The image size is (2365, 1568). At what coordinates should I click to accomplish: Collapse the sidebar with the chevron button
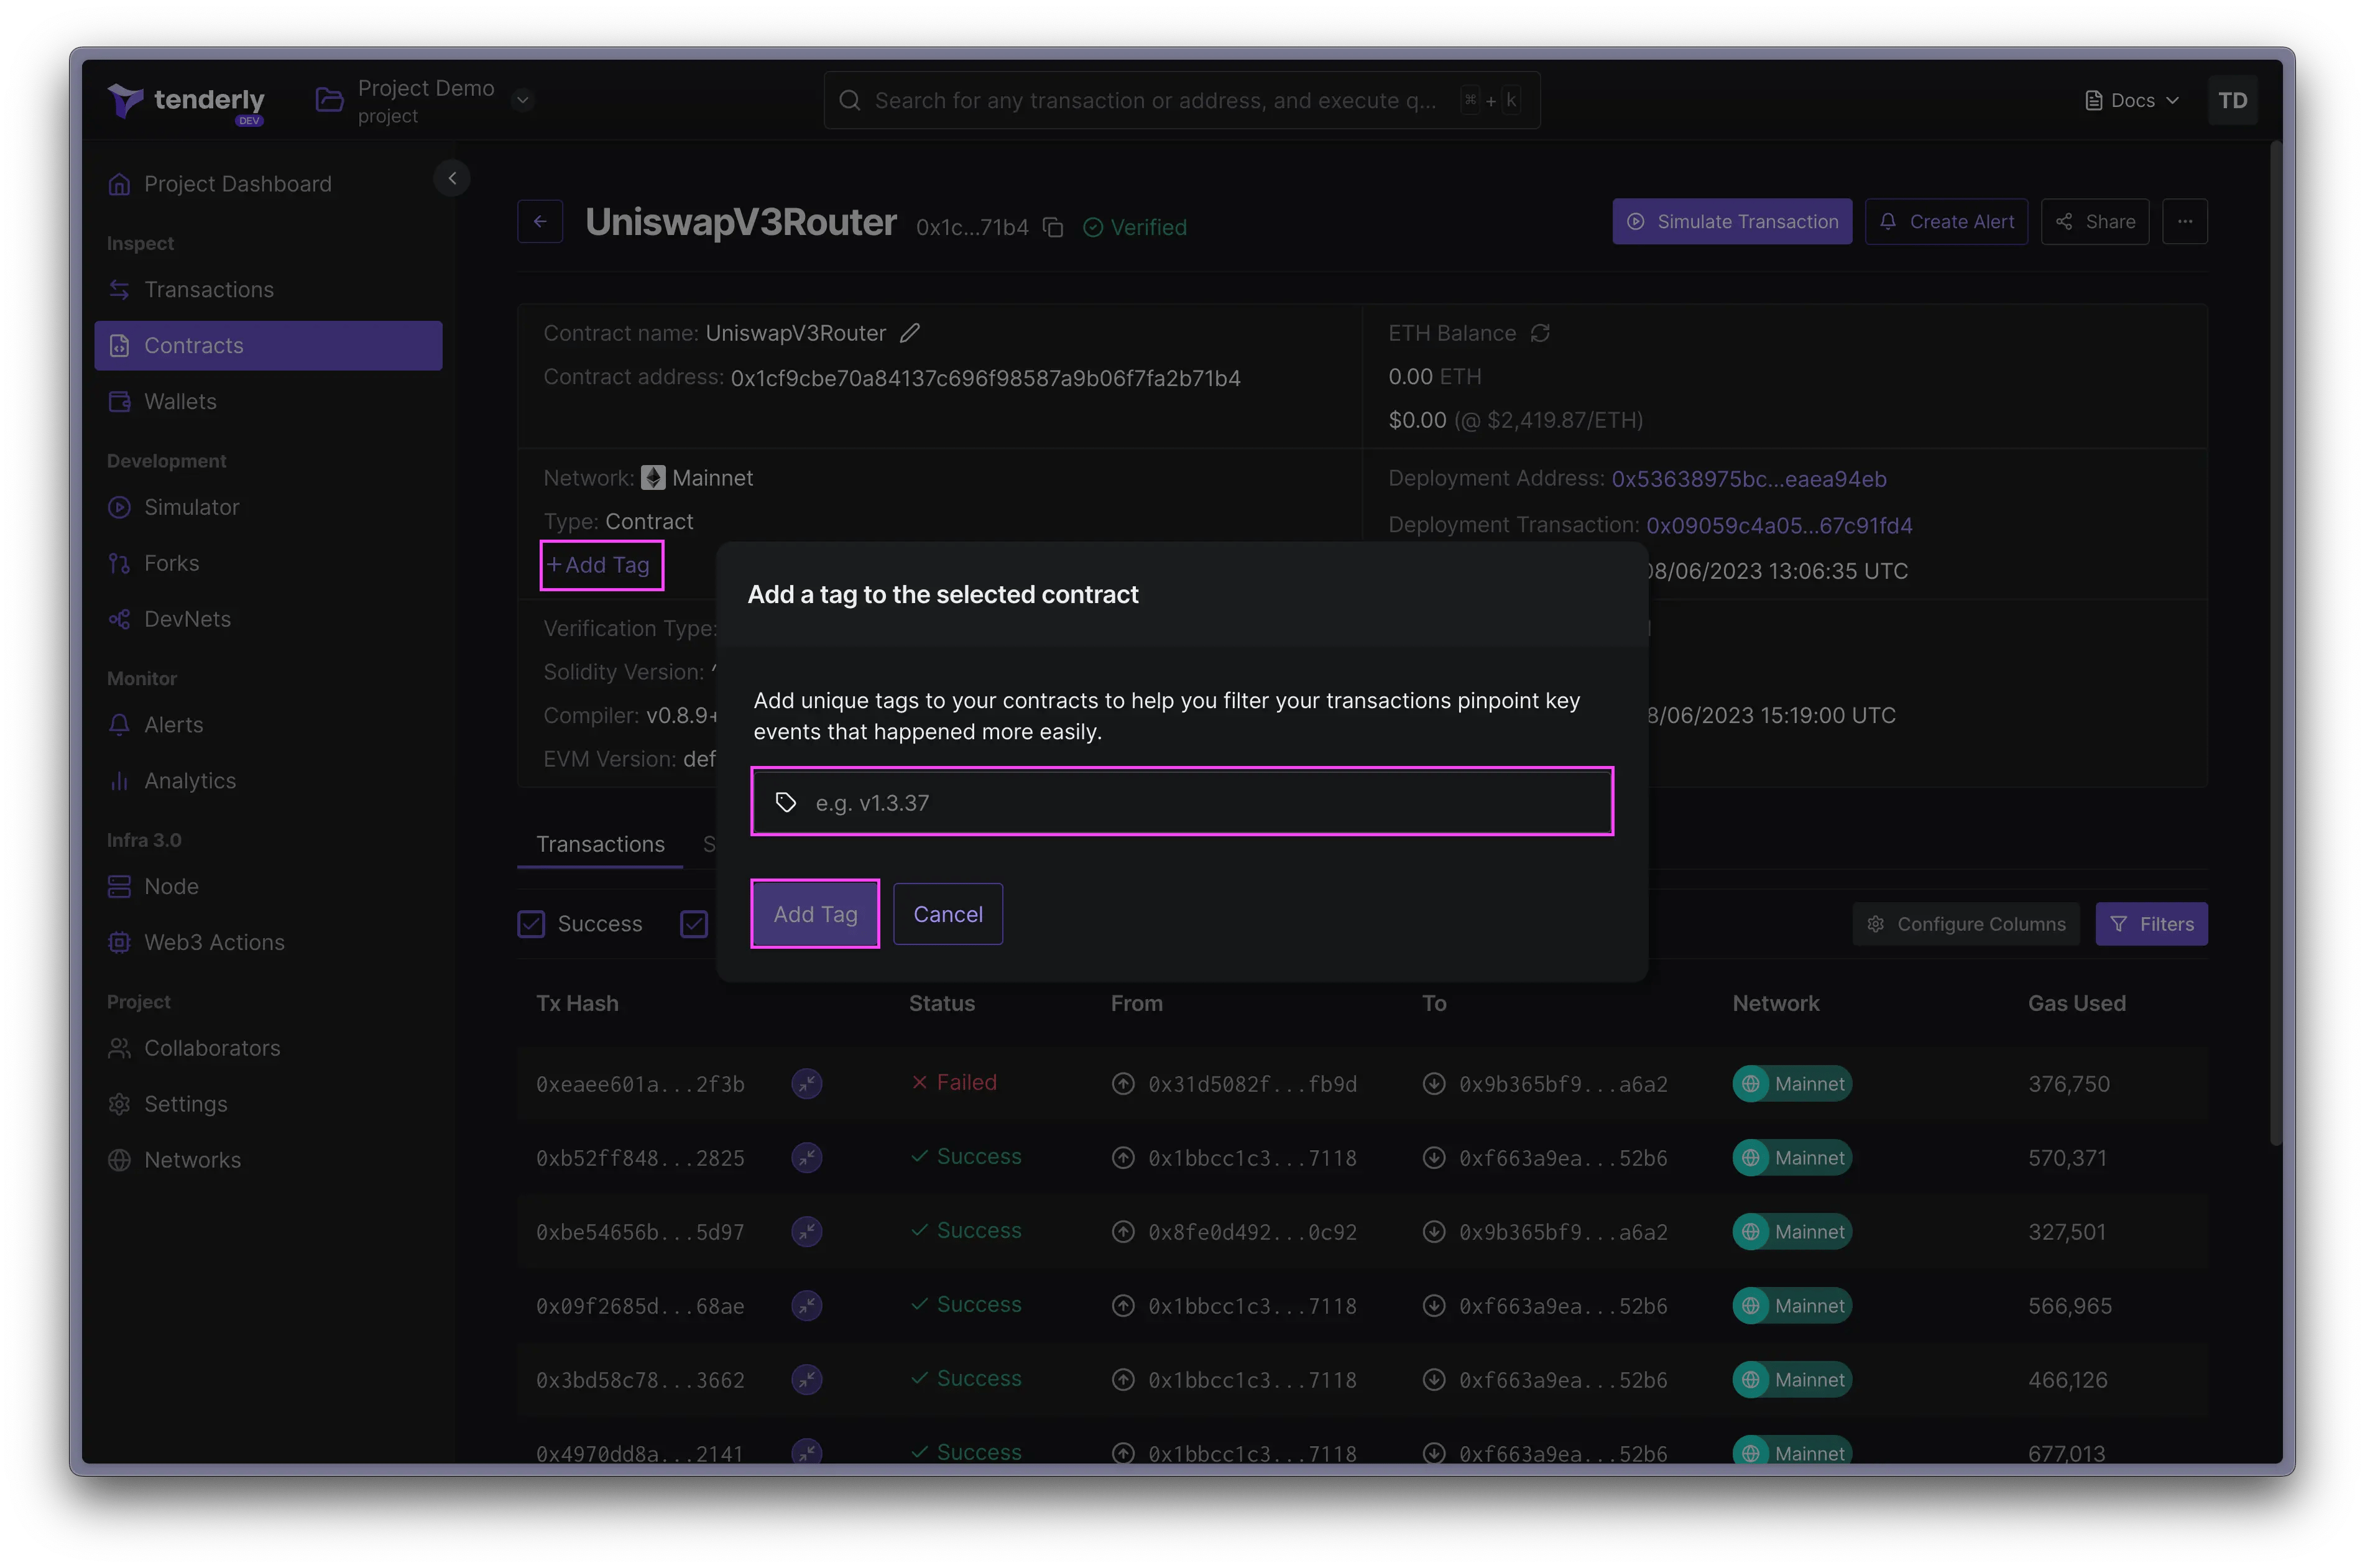coord(452,178)
